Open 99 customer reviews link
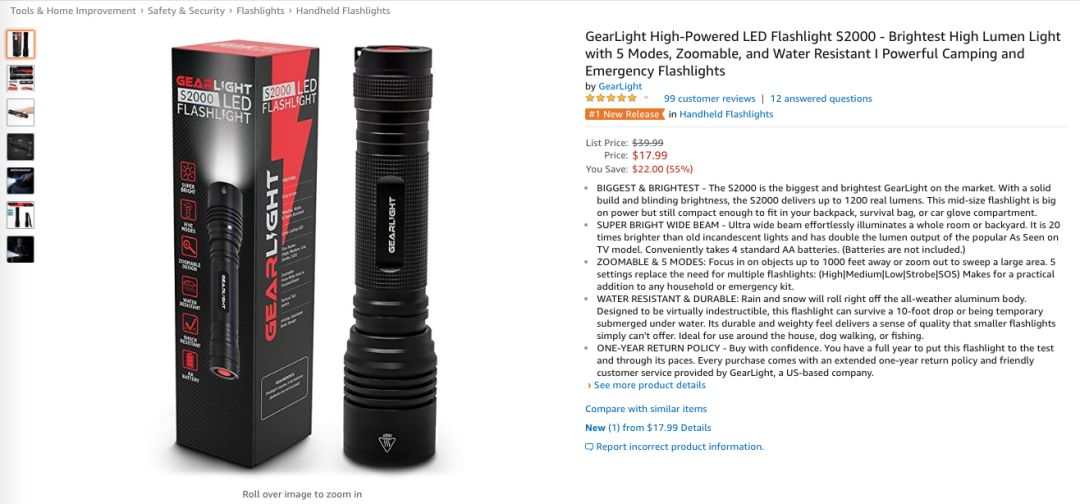Screen dimensions: 1080x504 point(709,98)
